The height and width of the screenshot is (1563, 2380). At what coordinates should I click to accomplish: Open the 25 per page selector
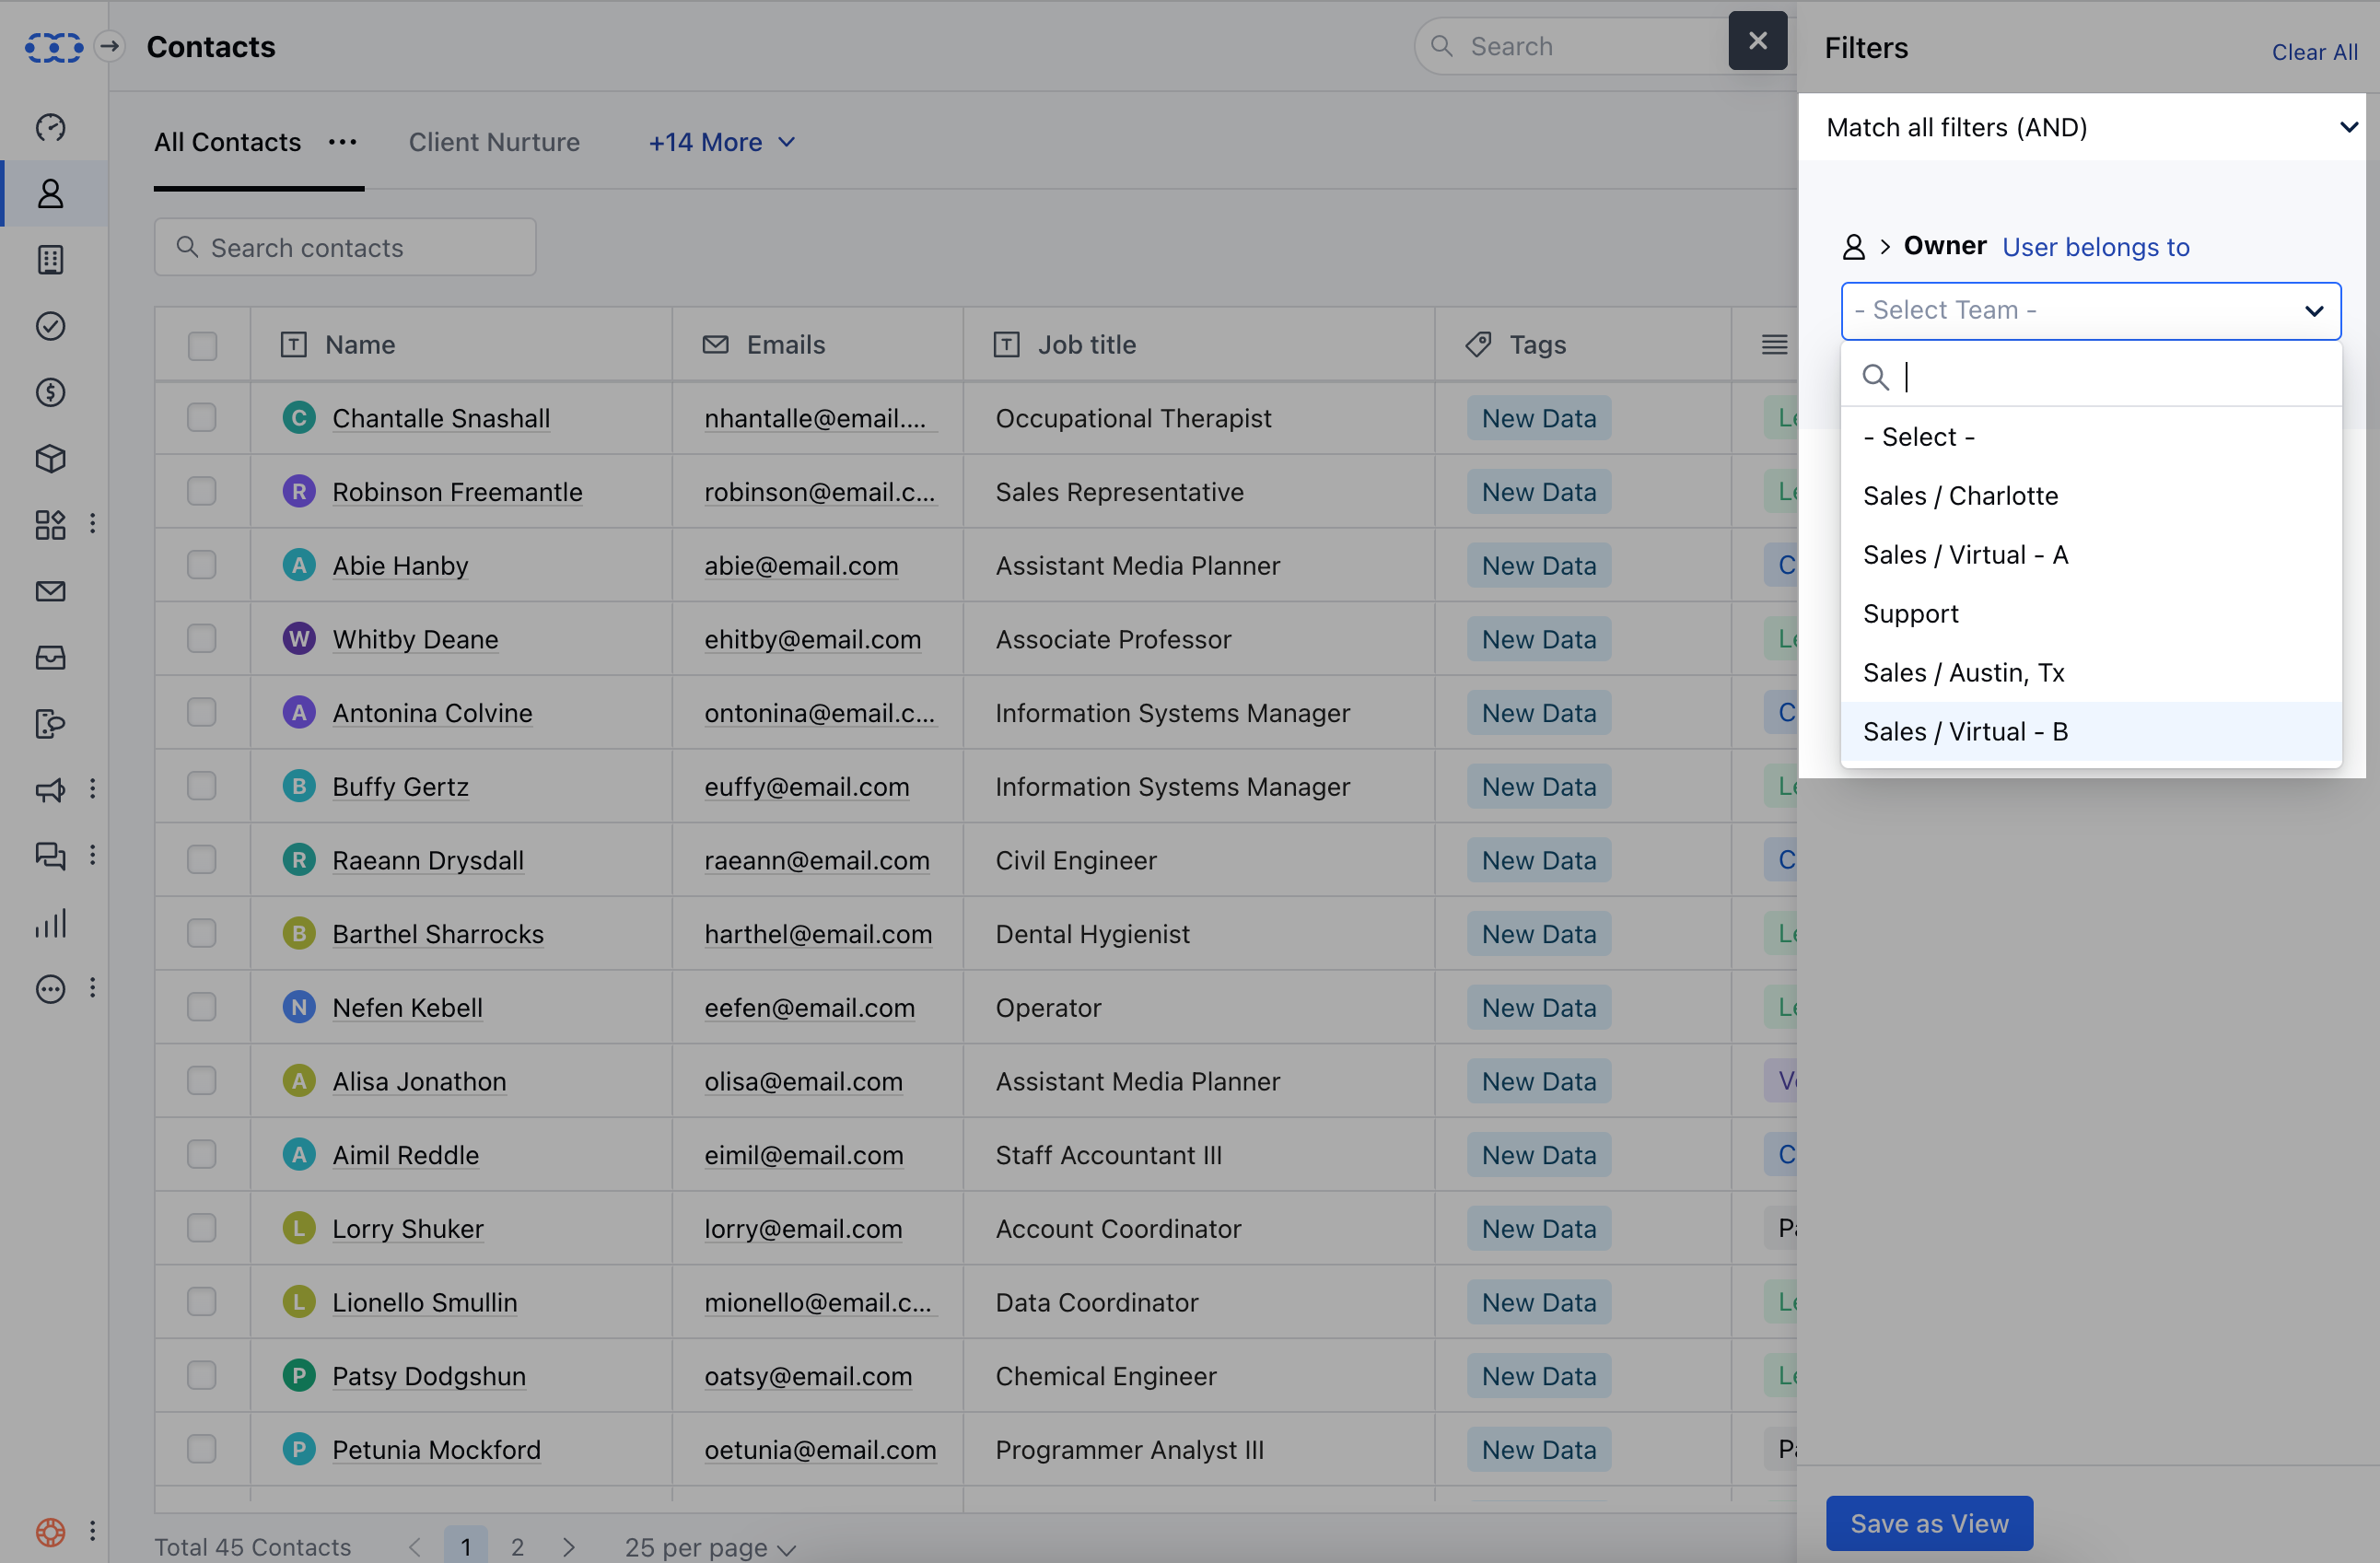tap(709, 1547)
